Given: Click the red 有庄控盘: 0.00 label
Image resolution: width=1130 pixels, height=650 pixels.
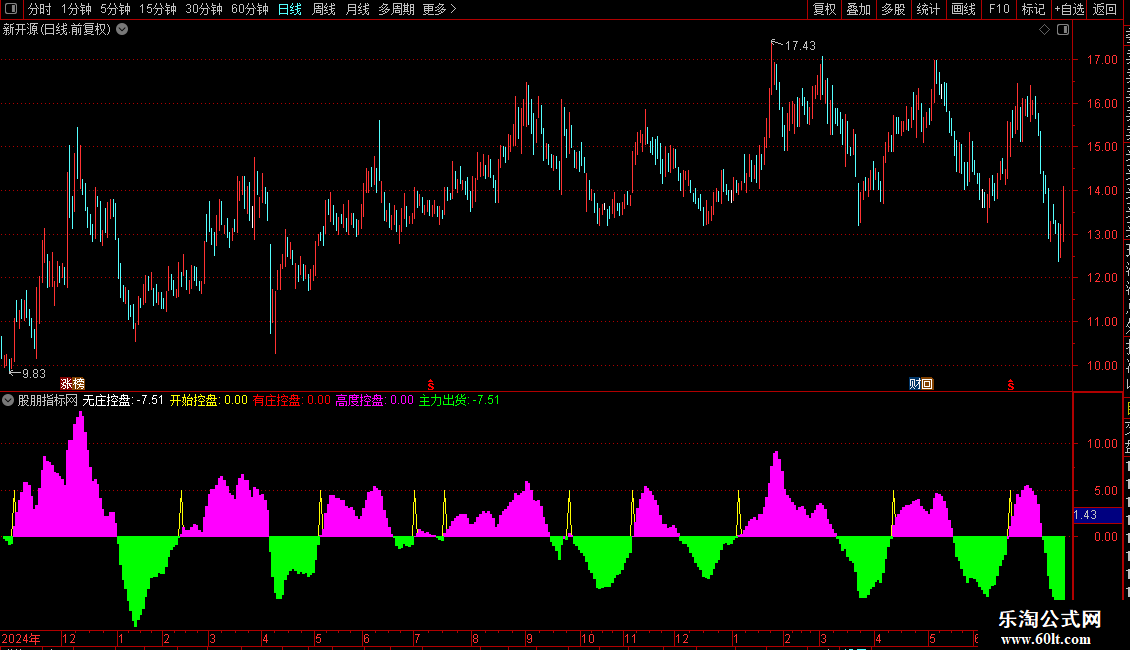Looking at the screenshot, I should 292,400.
